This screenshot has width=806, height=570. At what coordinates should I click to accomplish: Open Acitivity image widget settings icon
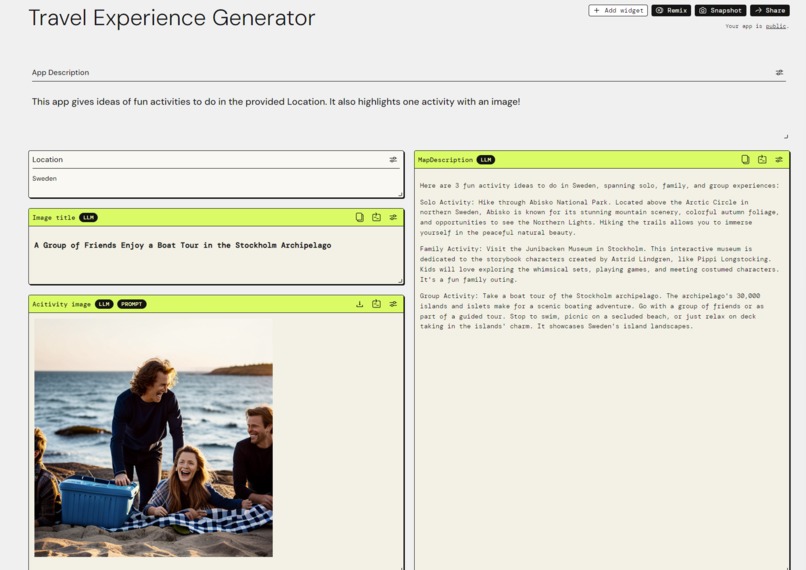[x=393, y=304]
